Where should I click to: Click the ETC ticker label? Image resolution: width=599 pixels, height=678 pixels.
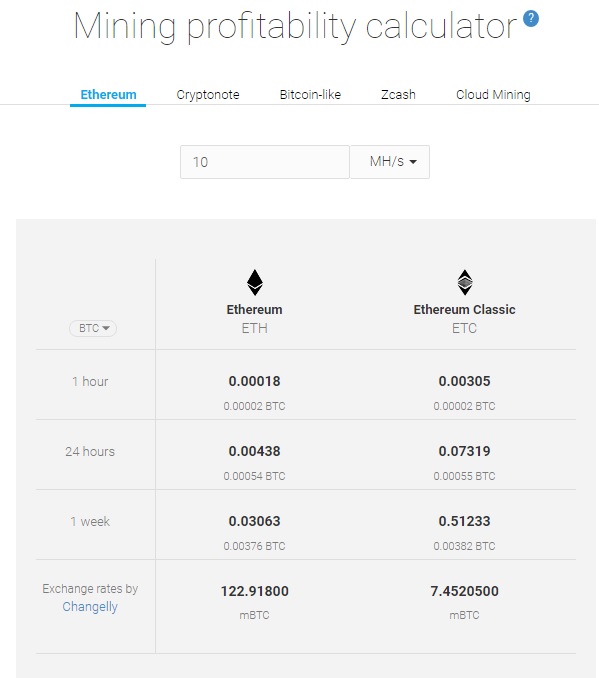[464, 328]
